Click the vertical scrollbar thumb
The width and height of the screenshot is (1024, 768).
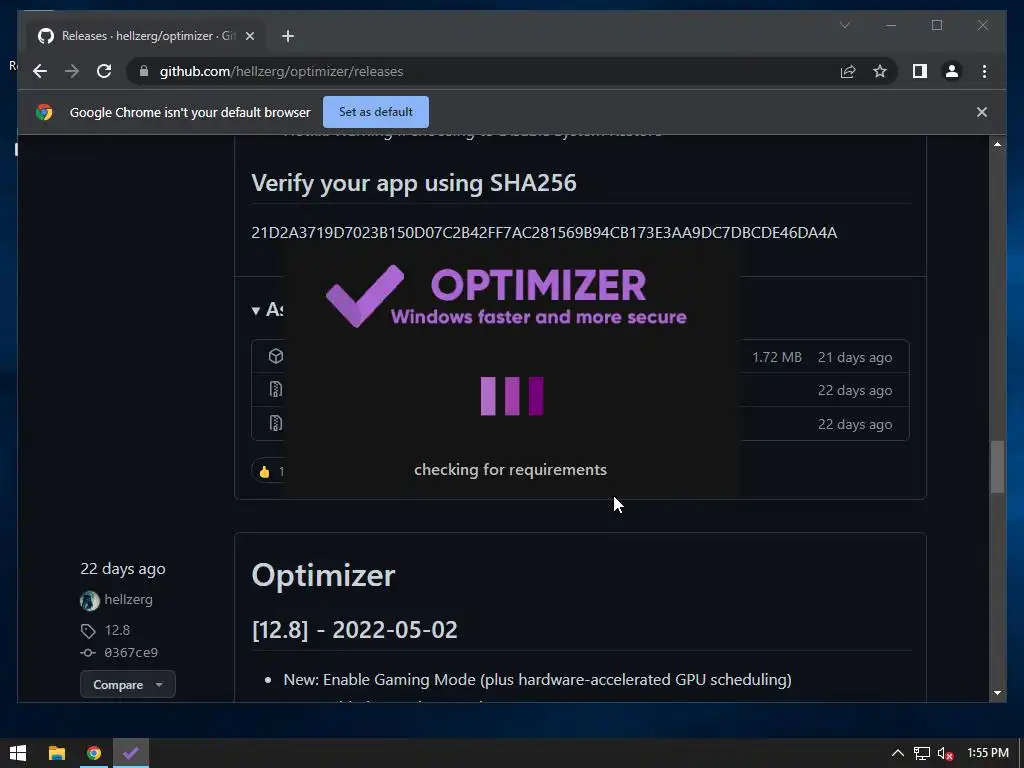997,467
